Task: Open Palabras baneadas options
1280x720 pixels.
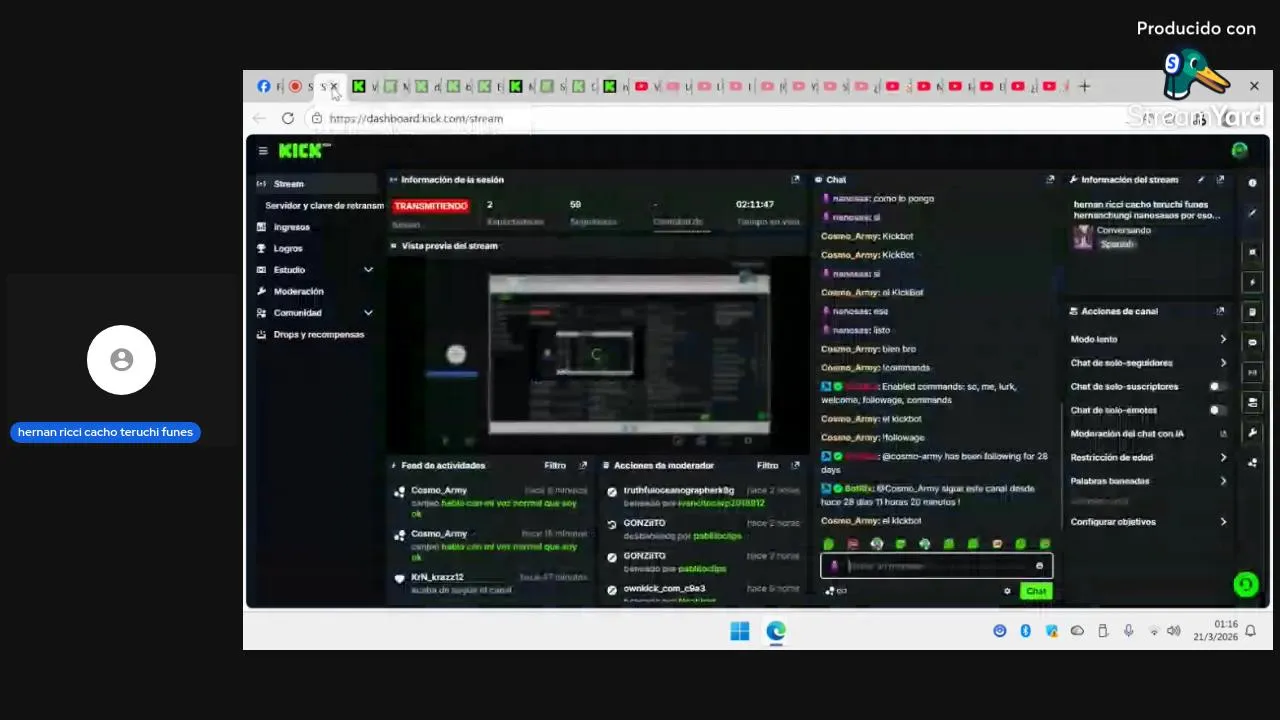Action: click(x=1148, y=481)
